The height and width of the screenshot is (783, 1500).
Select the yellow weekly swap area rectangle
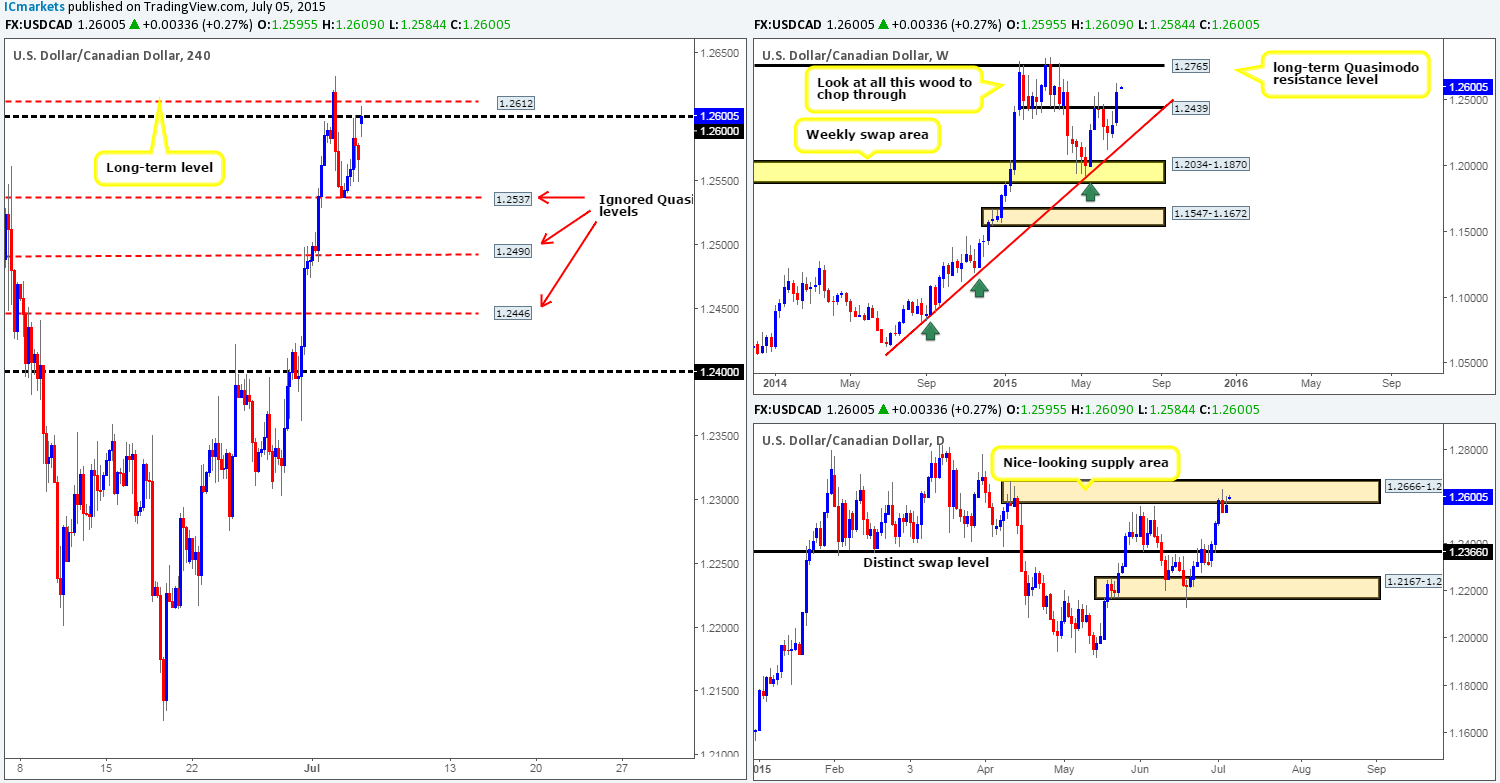[959, 171]
